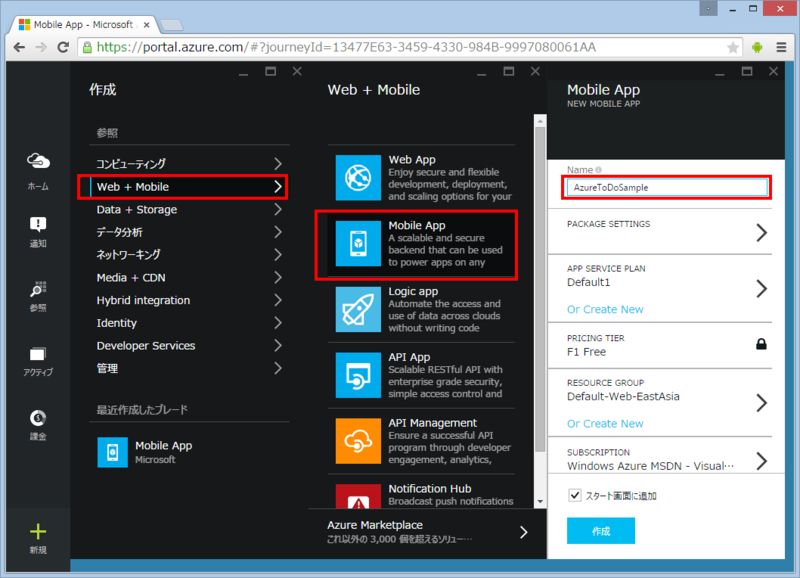The image size is (800, 578).
Task: Click the Name input field
Action: click(666, 187)
